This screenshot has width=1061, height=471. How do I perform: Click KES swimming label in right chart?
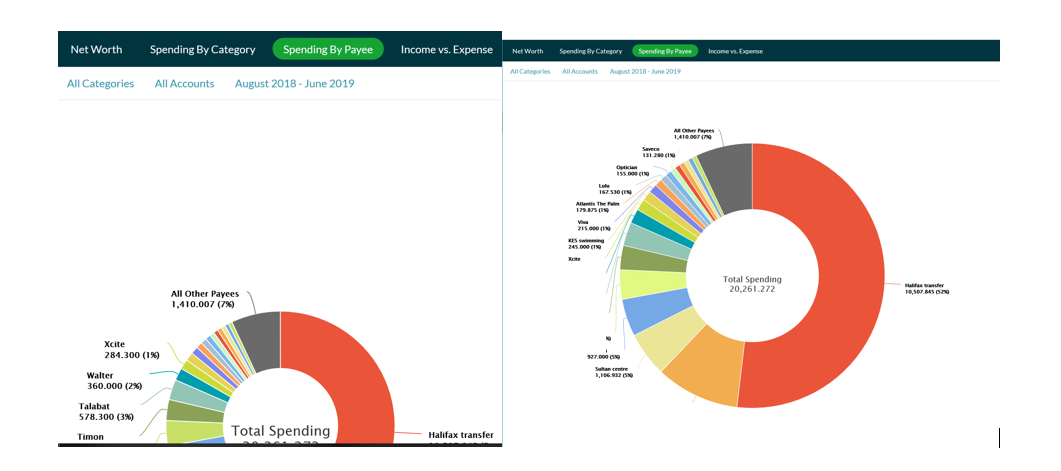point(586,244)
